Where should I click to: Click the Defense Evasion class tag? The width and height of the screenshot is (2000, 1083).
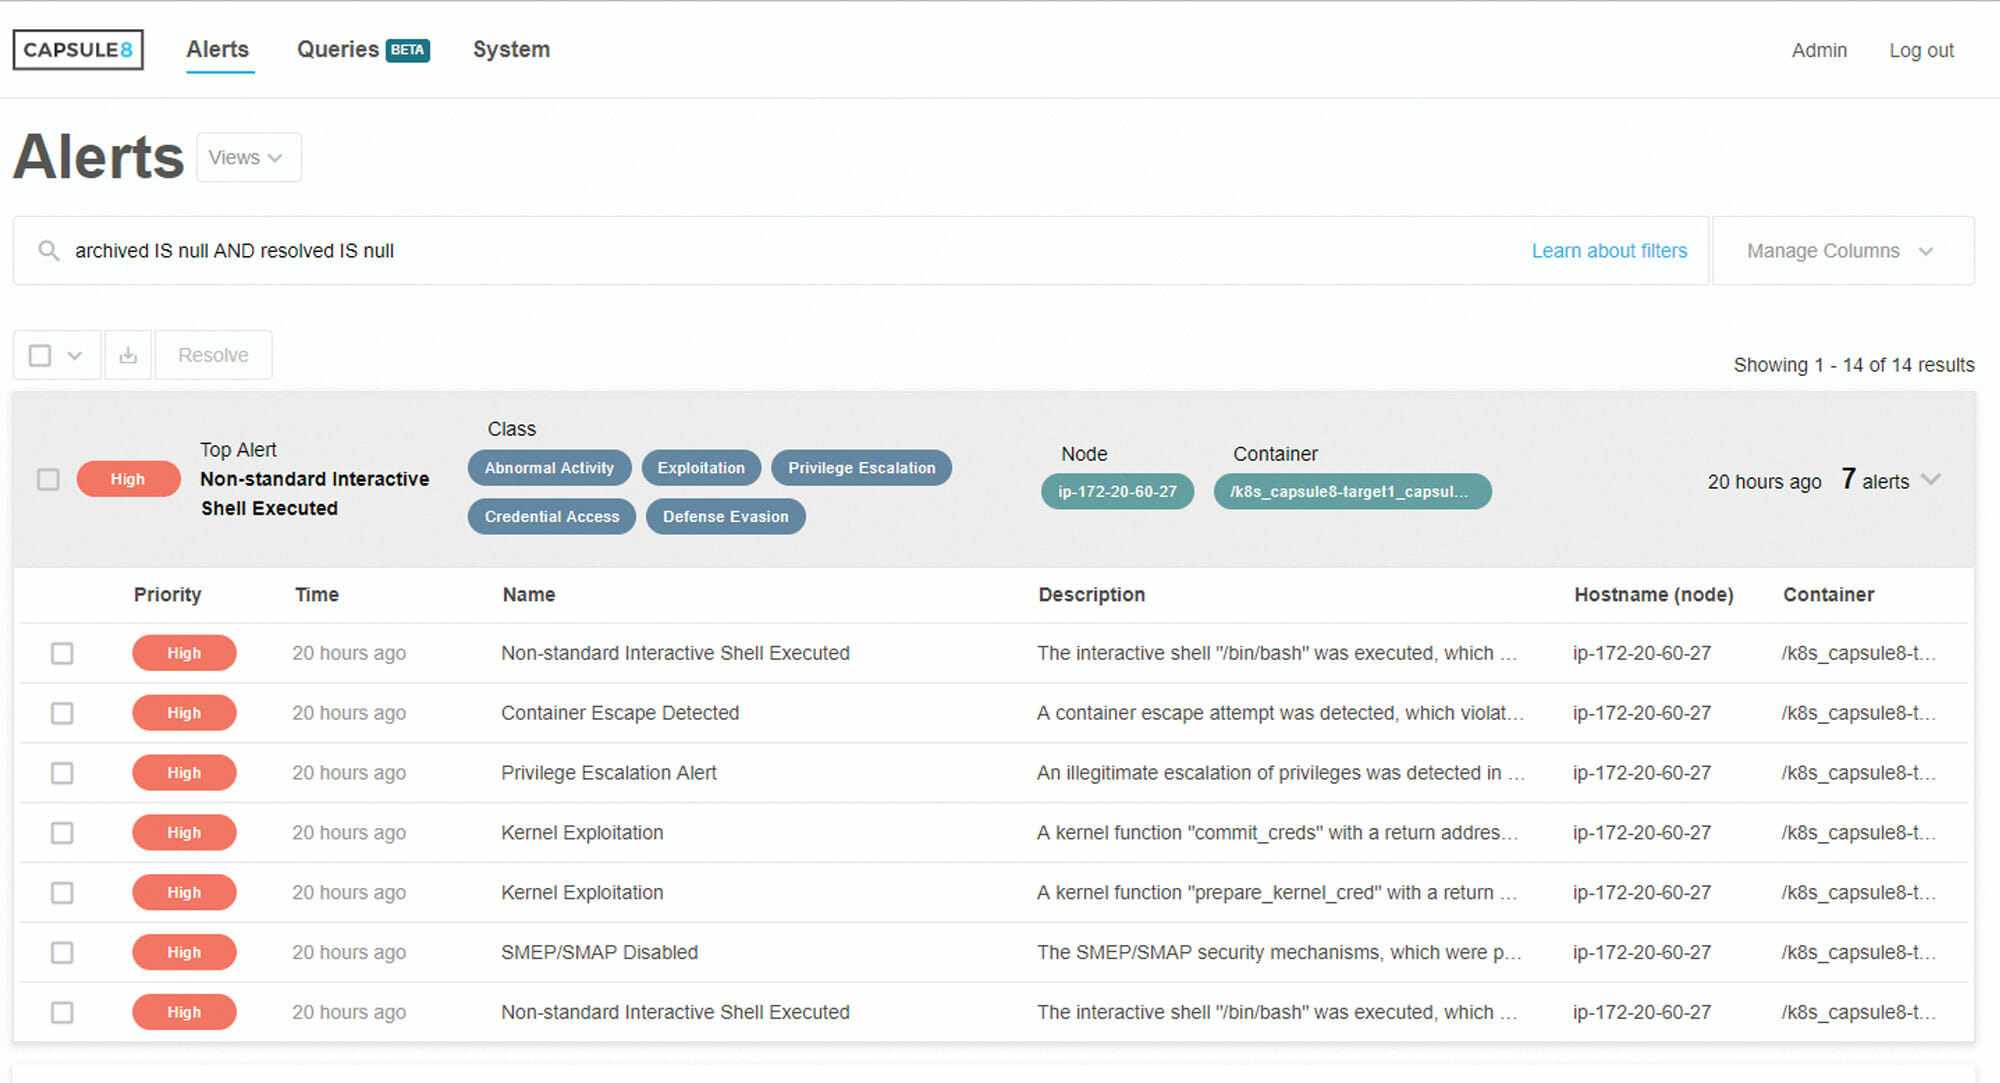[x=725, y=517]
